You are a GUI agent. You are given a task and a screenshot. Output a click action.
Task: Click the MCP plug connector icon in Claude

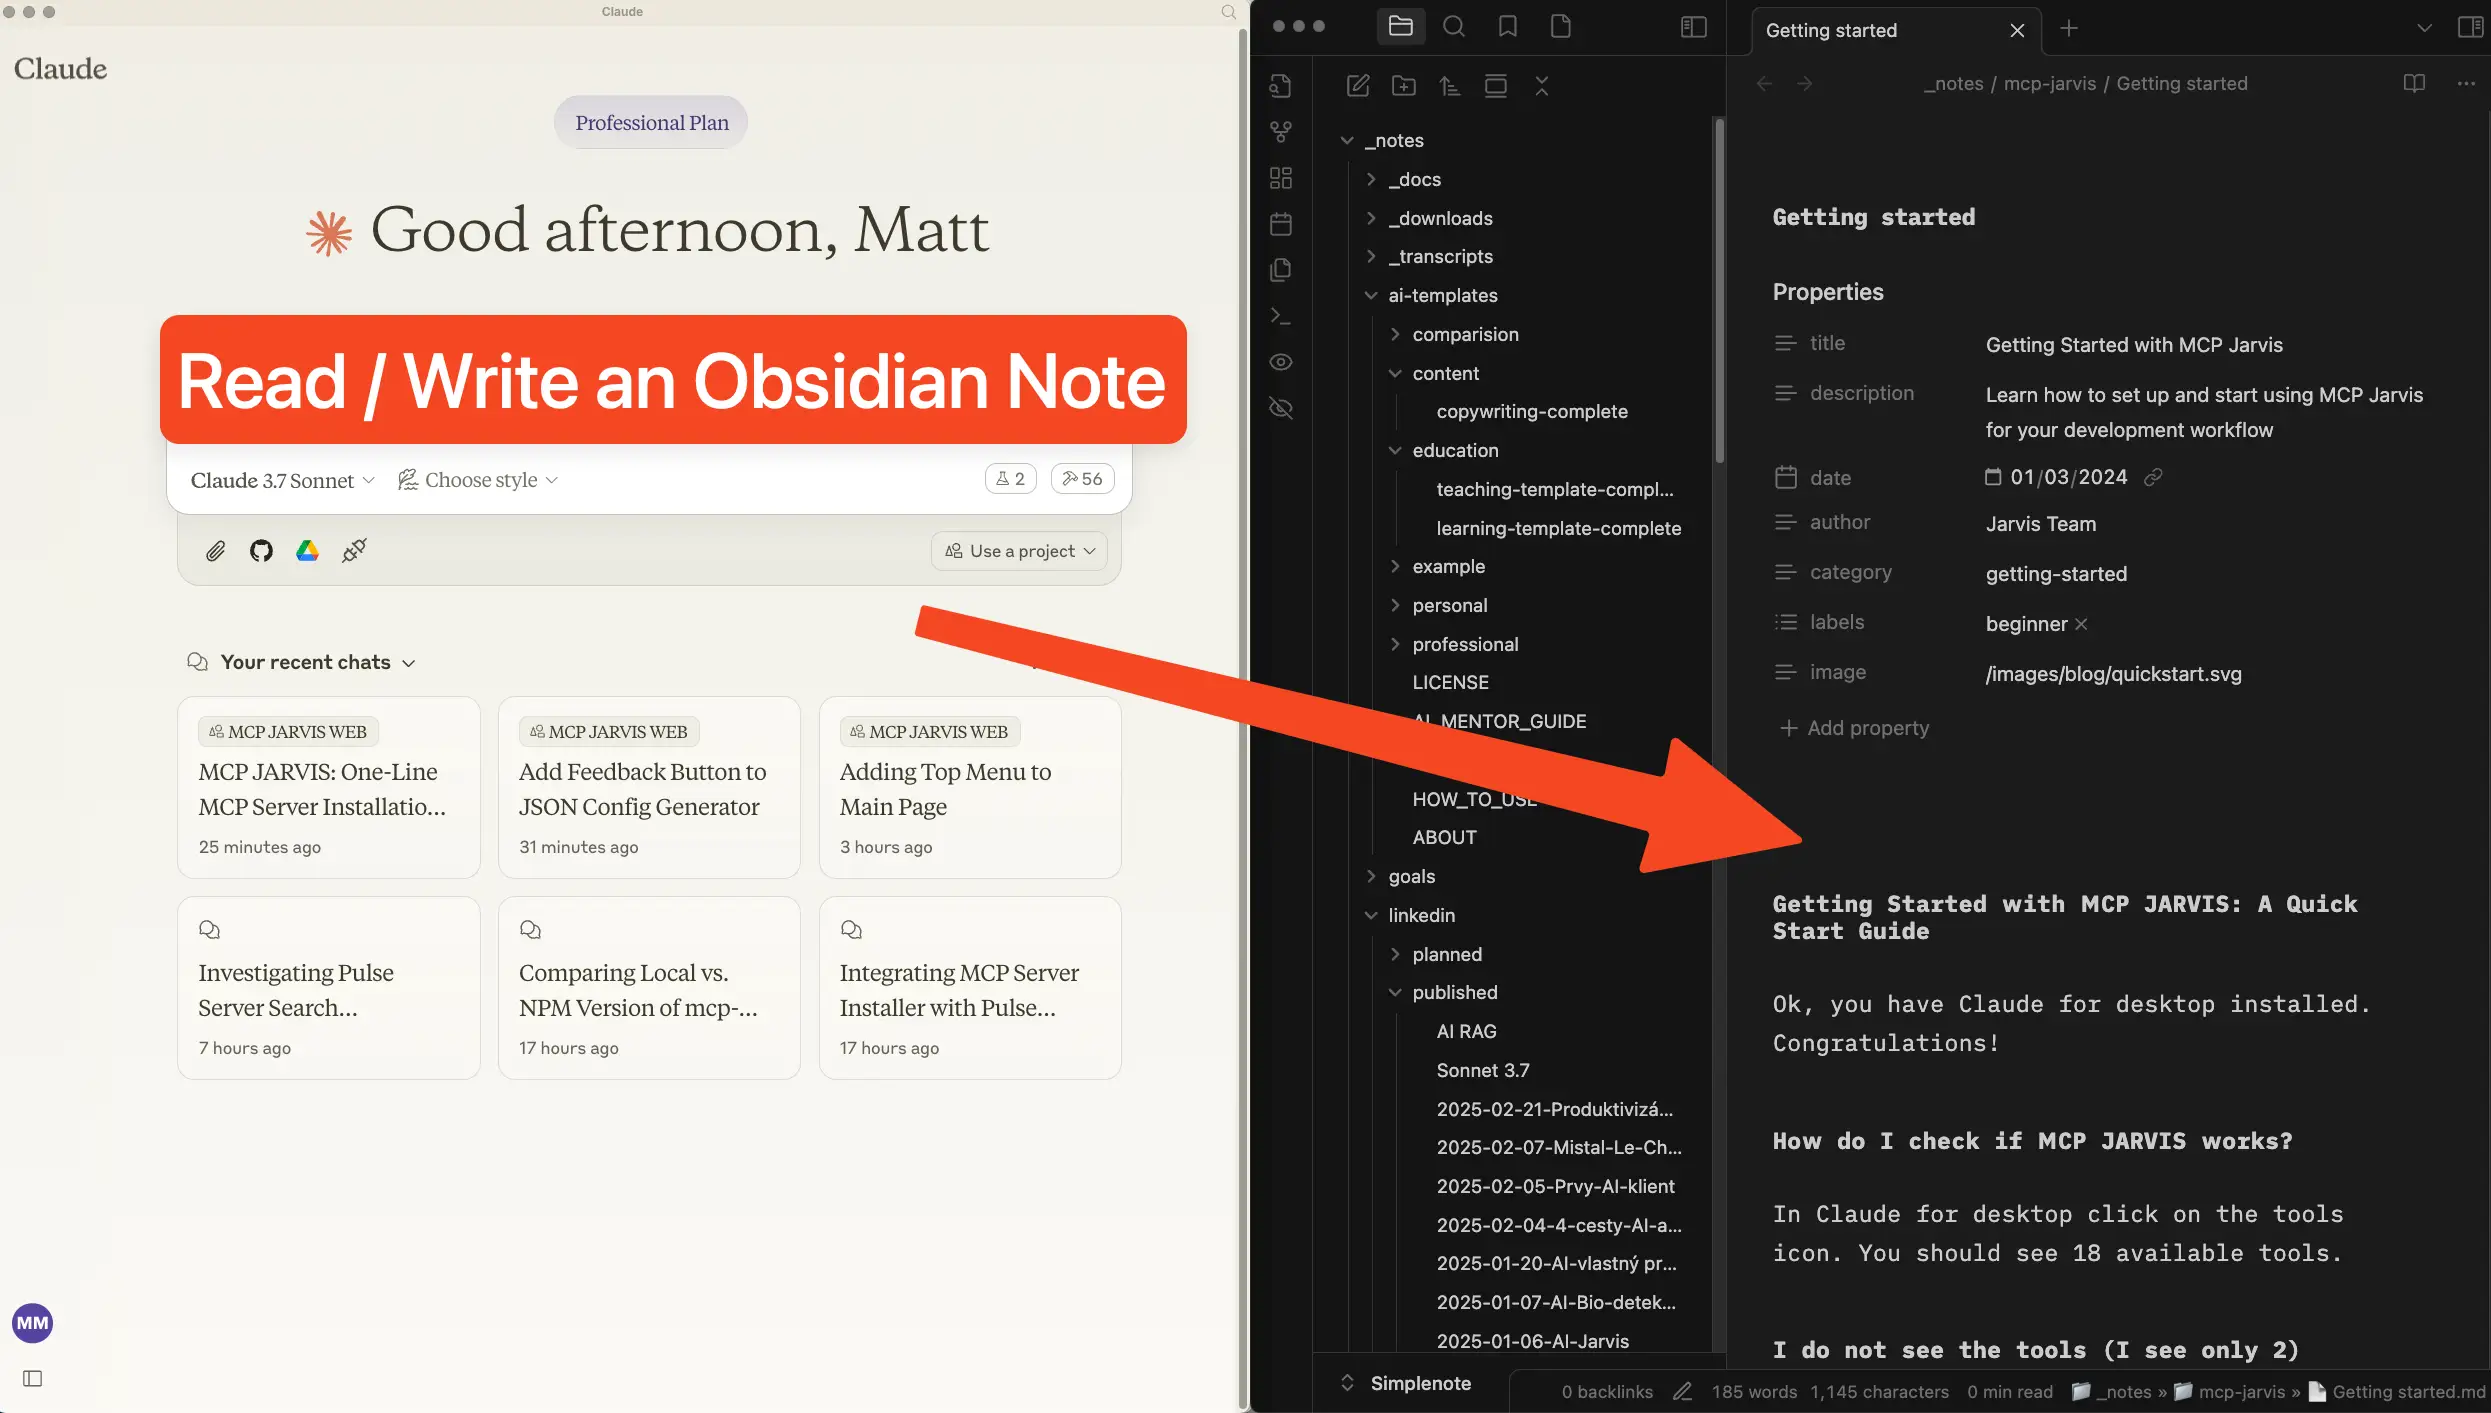point(354,551)
